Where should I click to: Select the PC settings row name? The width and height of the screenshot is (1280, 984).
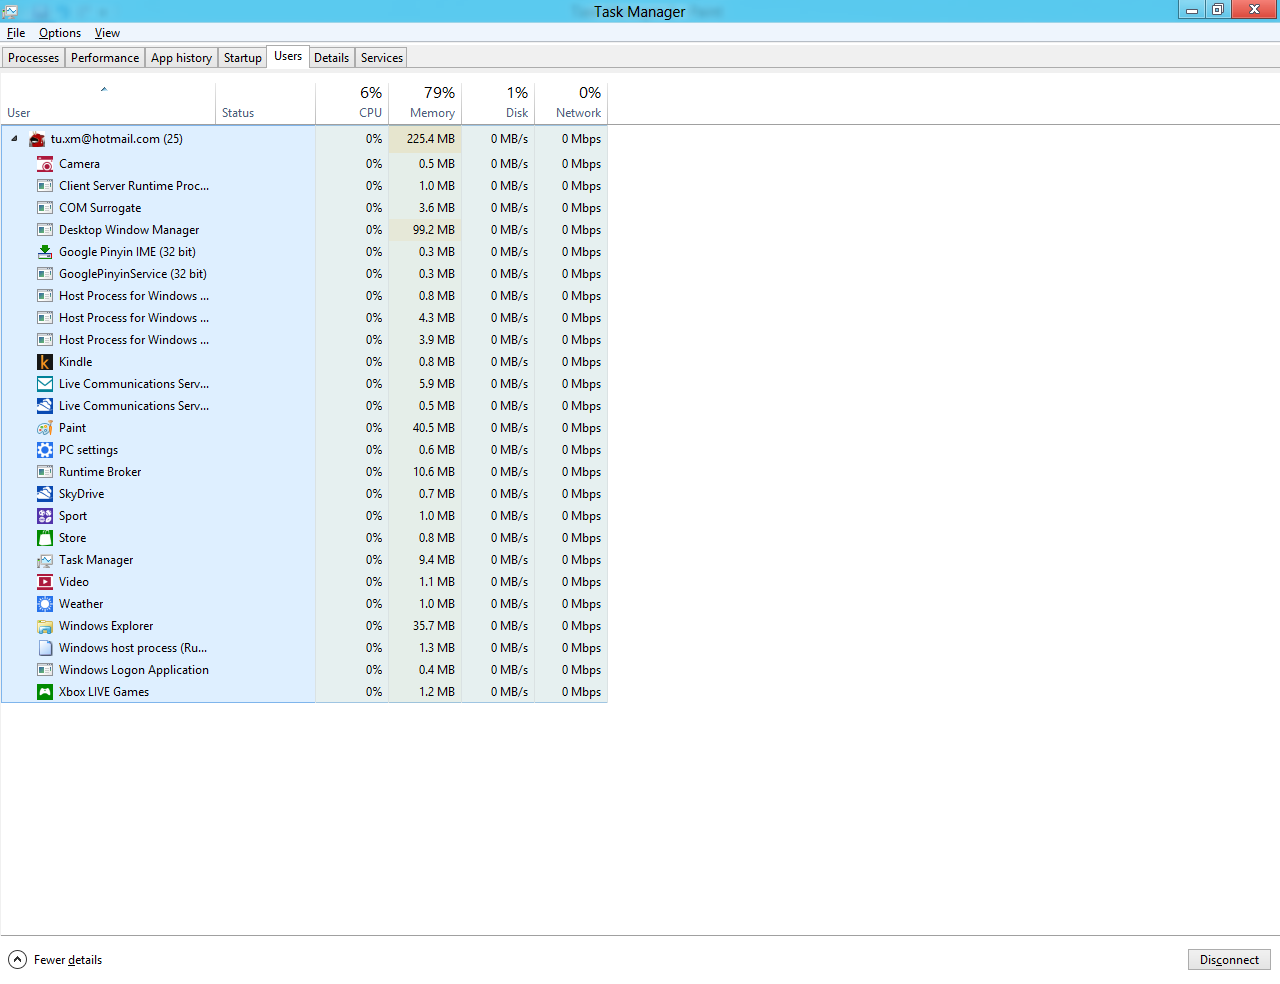tap(88, 450)
